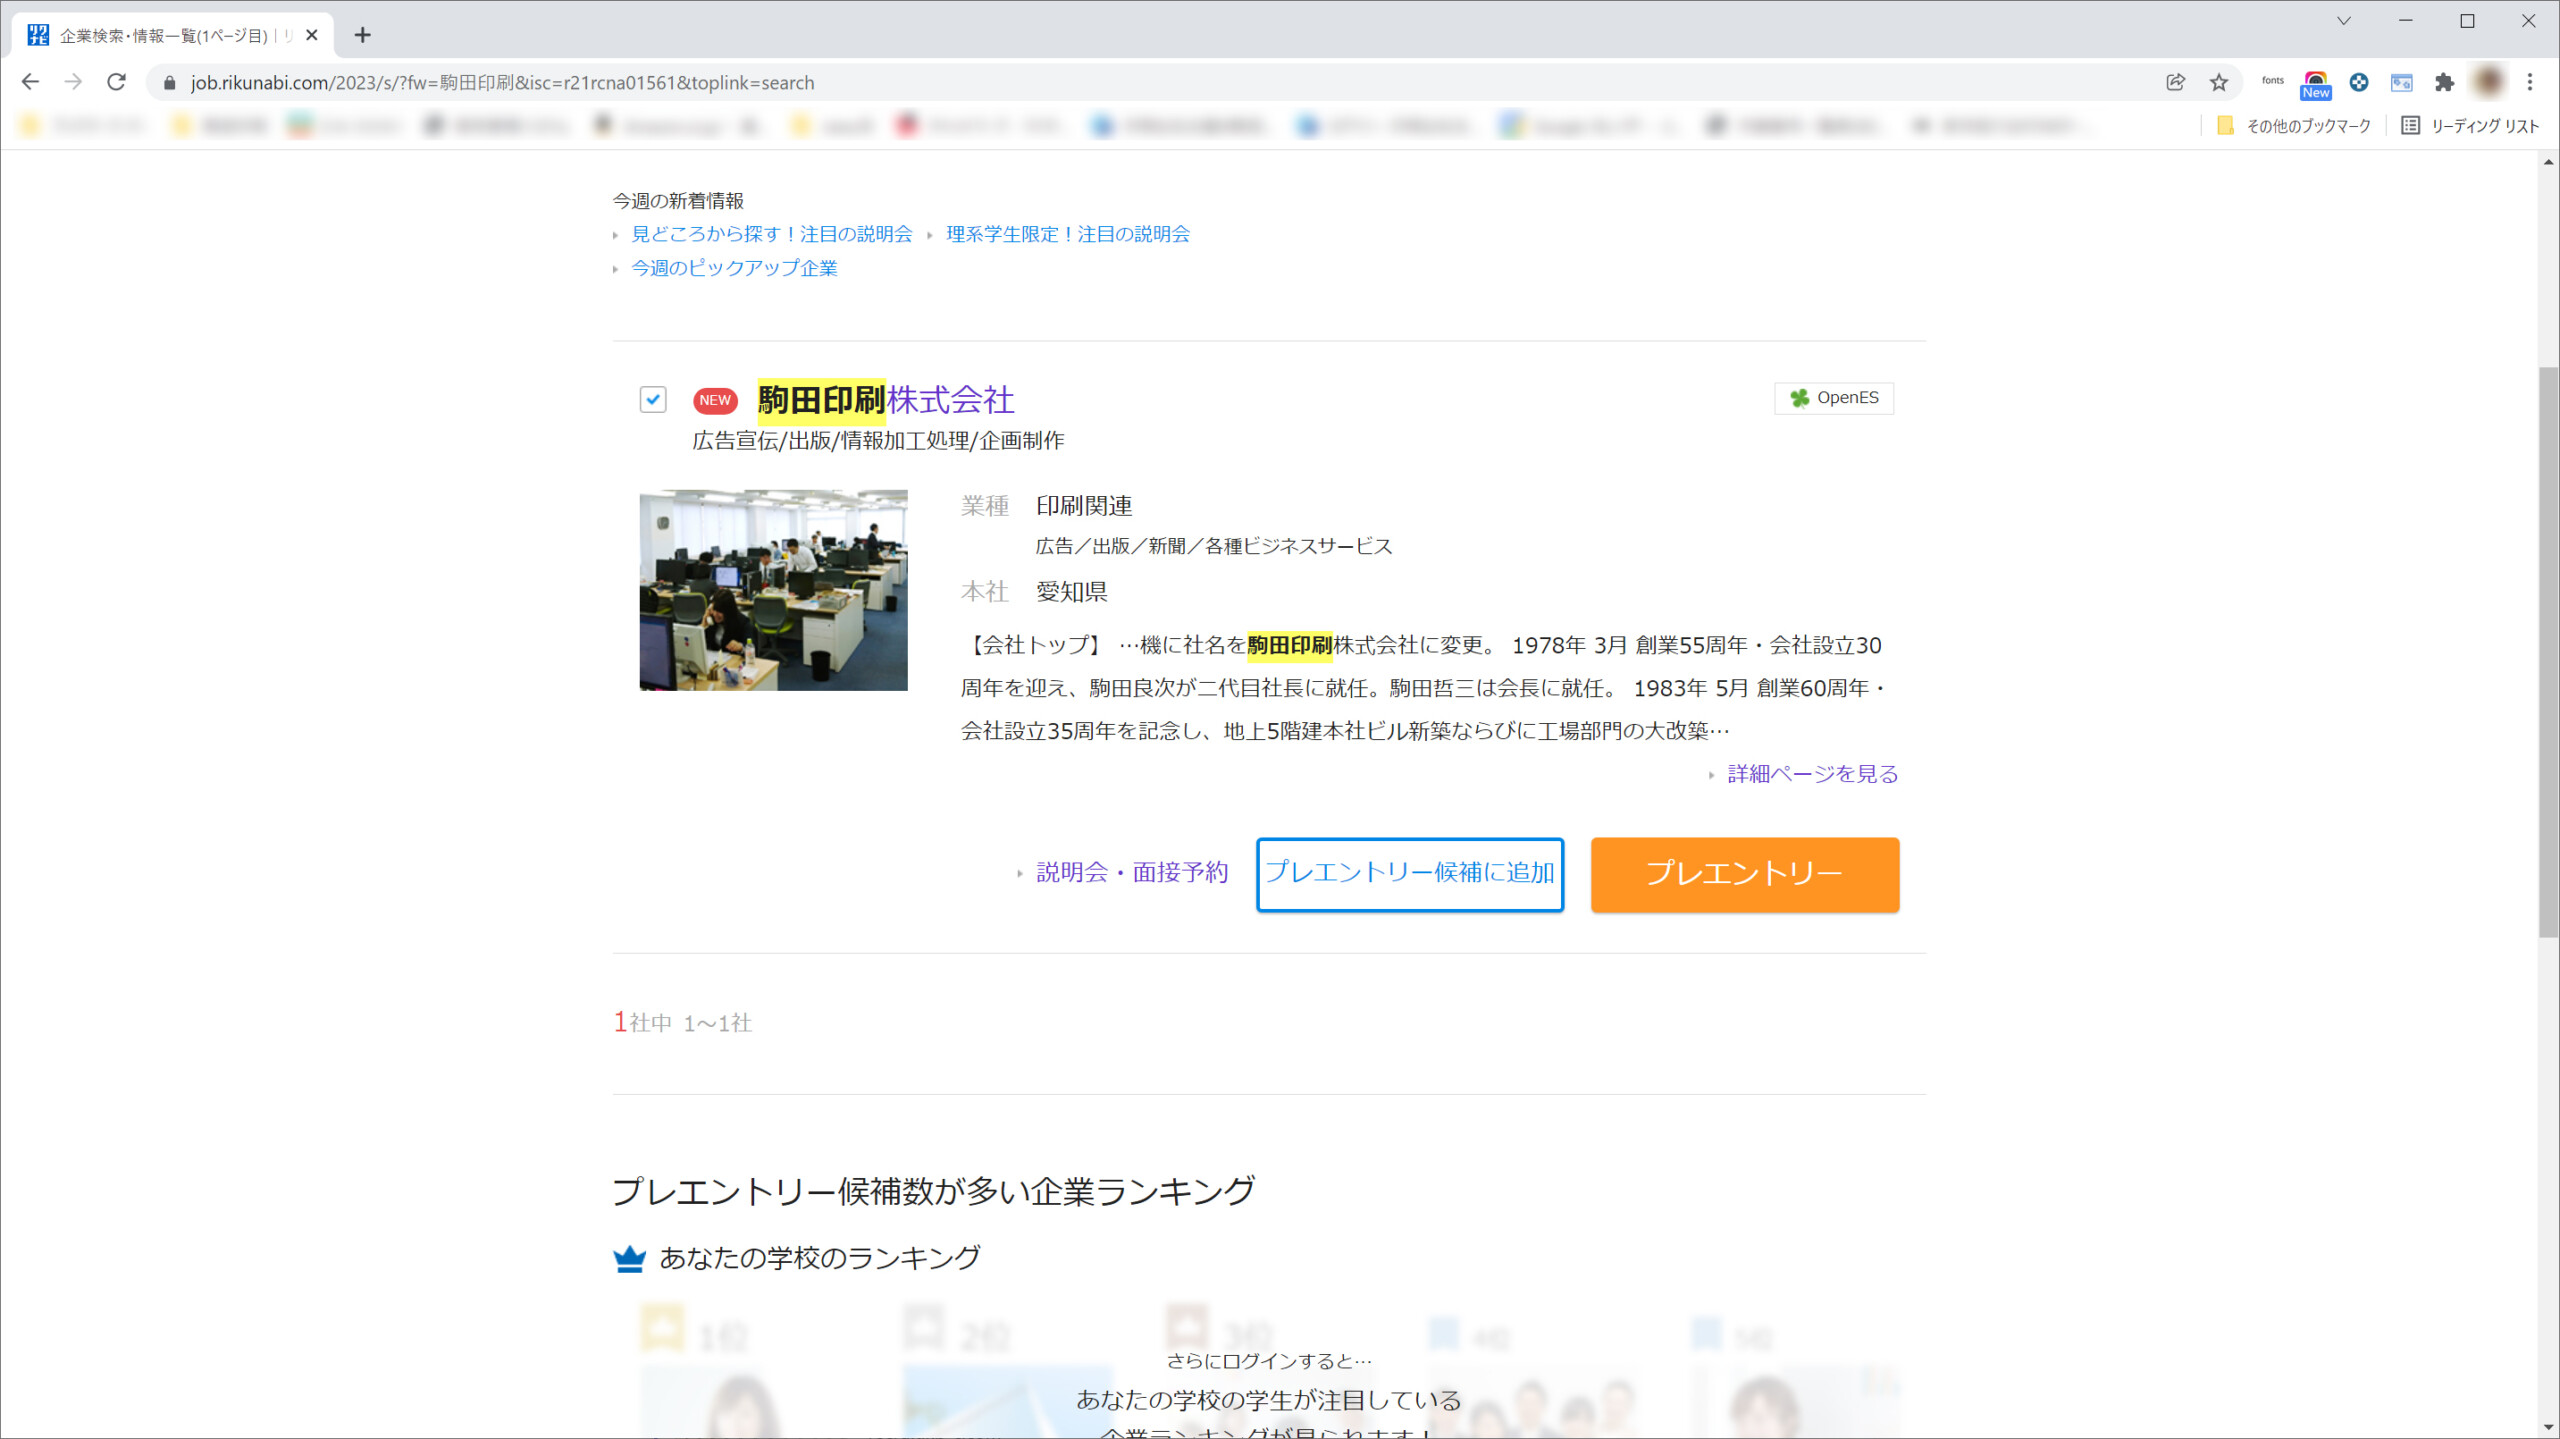Click プレエントリー候補に追加 button
The image size is (2560, 1439).
(x=1410, y=874)
